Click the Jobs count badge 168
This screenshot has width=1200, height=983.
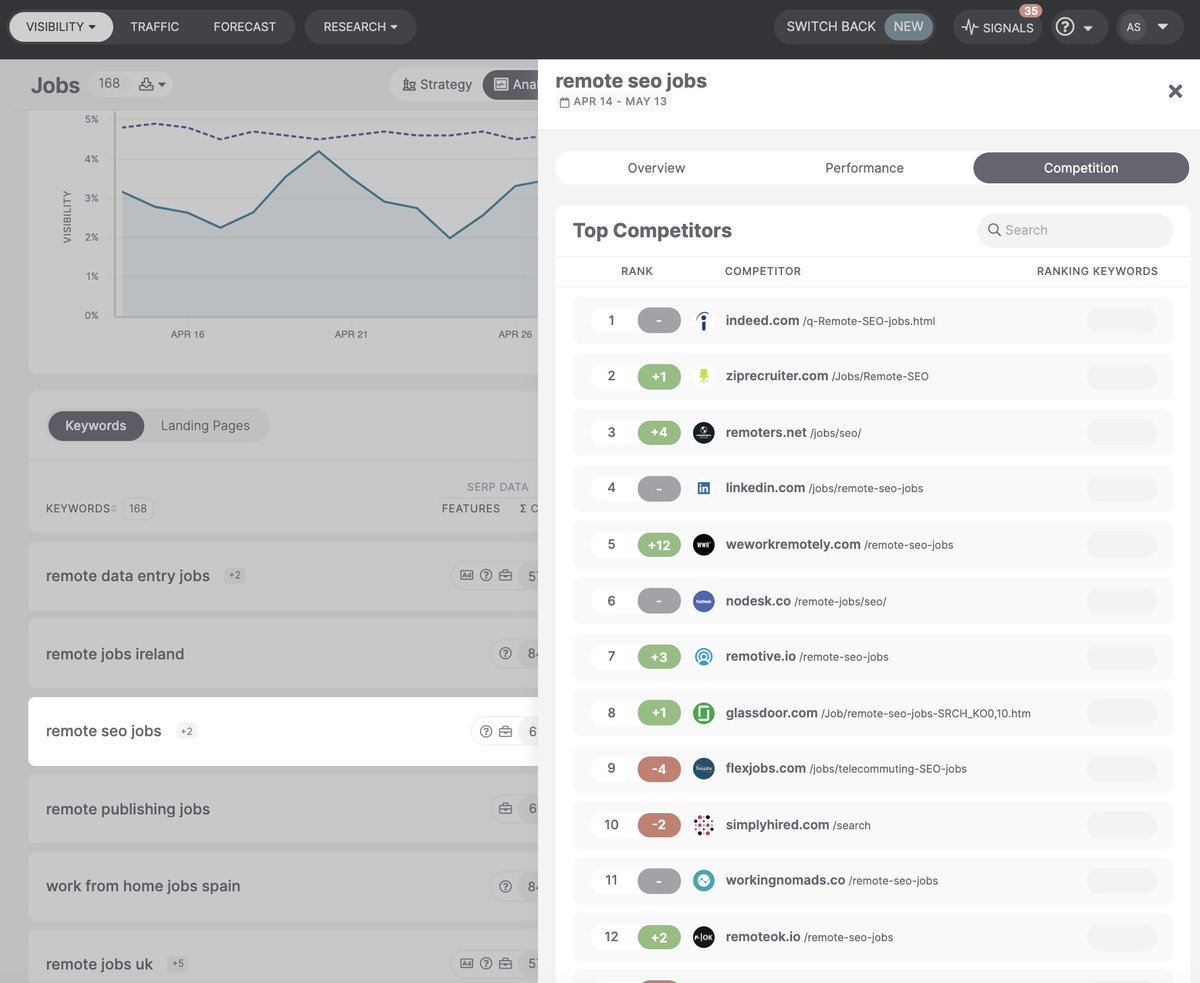[109, 84]
